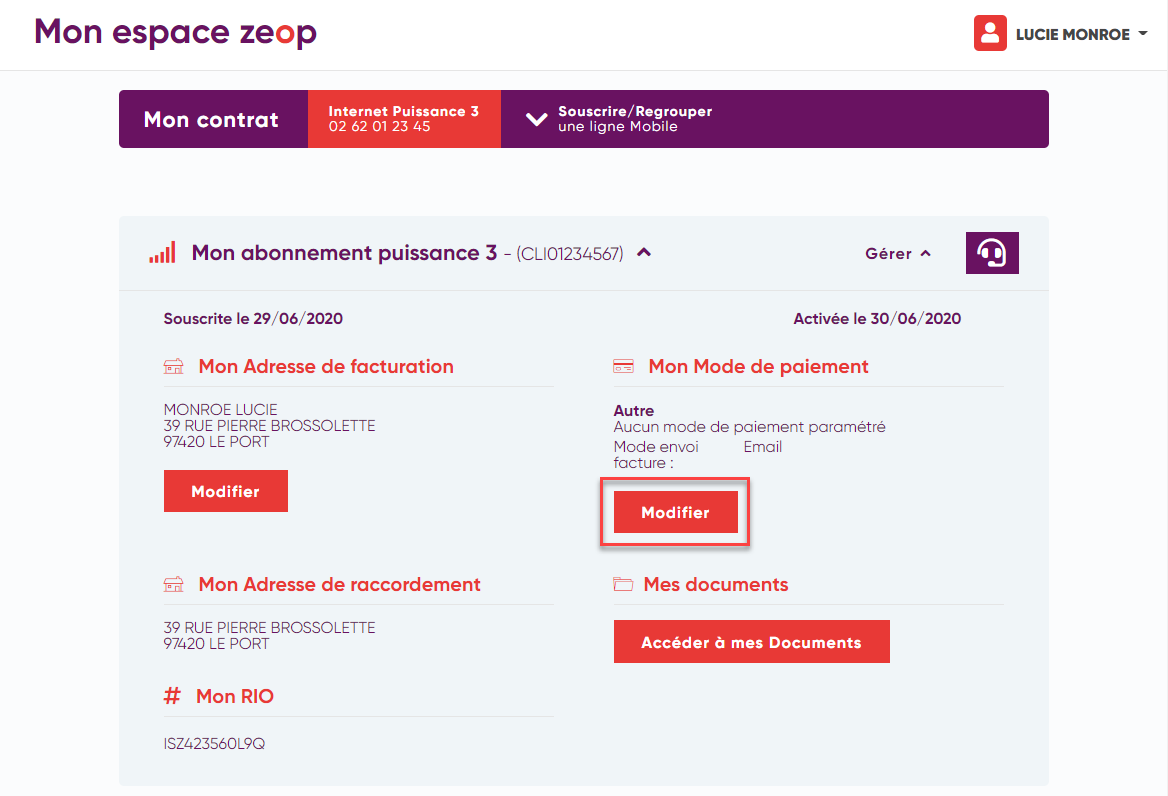The height and width of the screenshot is (796, 1168).
Task: Click the documents folder icon
Action: pyautogui.click(x=623, y=585)
